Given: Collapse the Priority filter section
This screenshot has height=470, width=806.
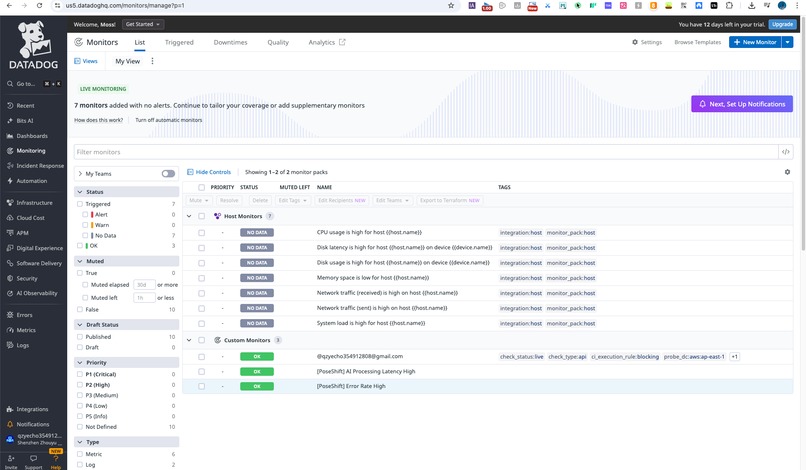Looking at the screenshot, I should [80, 363].
